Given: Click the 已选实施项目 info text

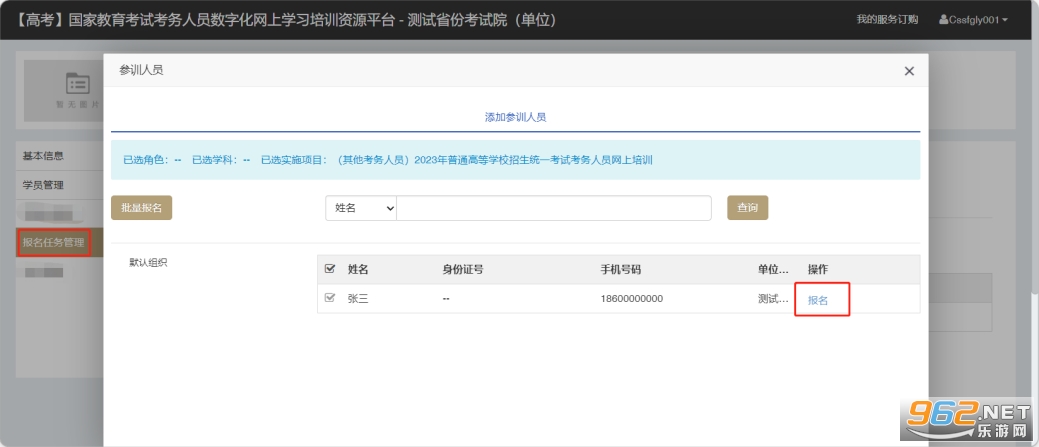Looking at the screenshot, I should click(x=457, y=160).
